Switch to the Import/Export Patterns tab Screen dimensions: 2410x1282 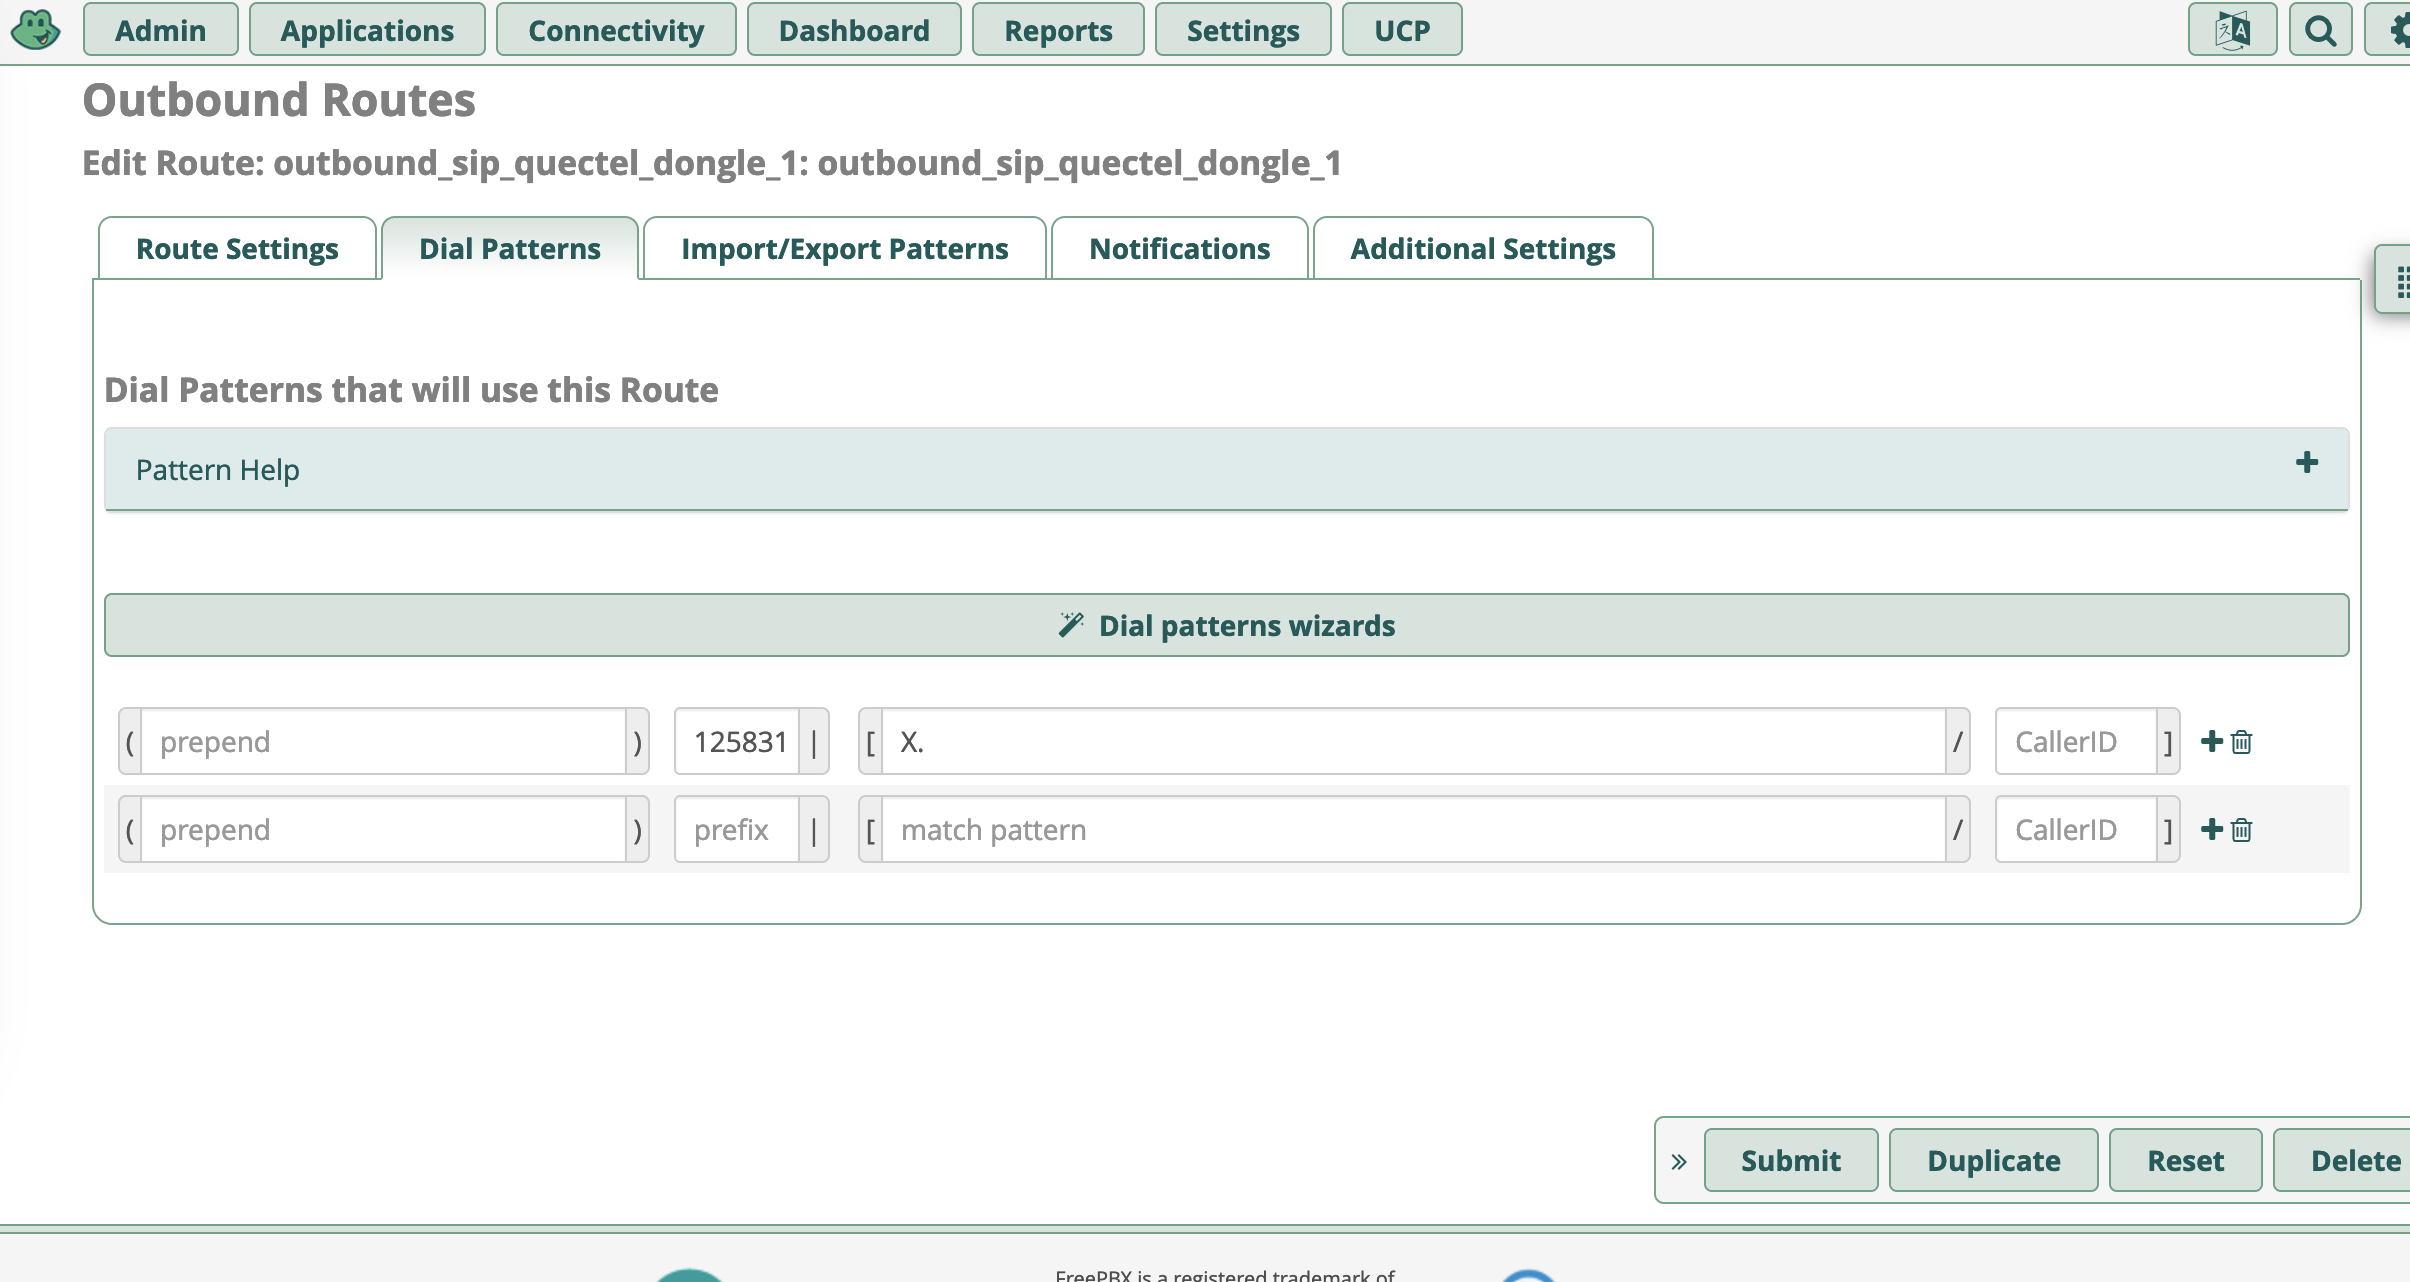click(844, 248)
